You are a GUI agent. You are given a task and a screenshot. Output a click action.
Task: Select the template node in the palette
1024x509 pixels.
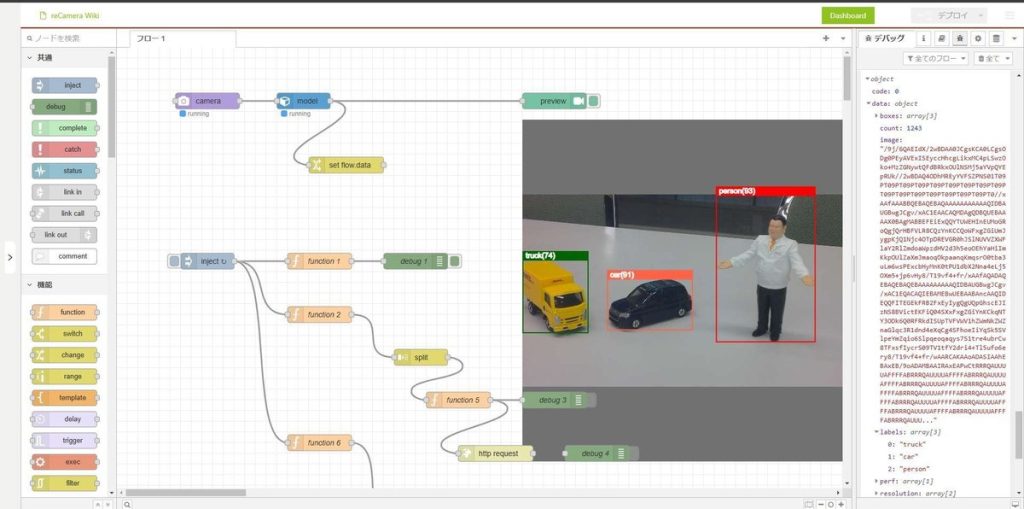65,398
